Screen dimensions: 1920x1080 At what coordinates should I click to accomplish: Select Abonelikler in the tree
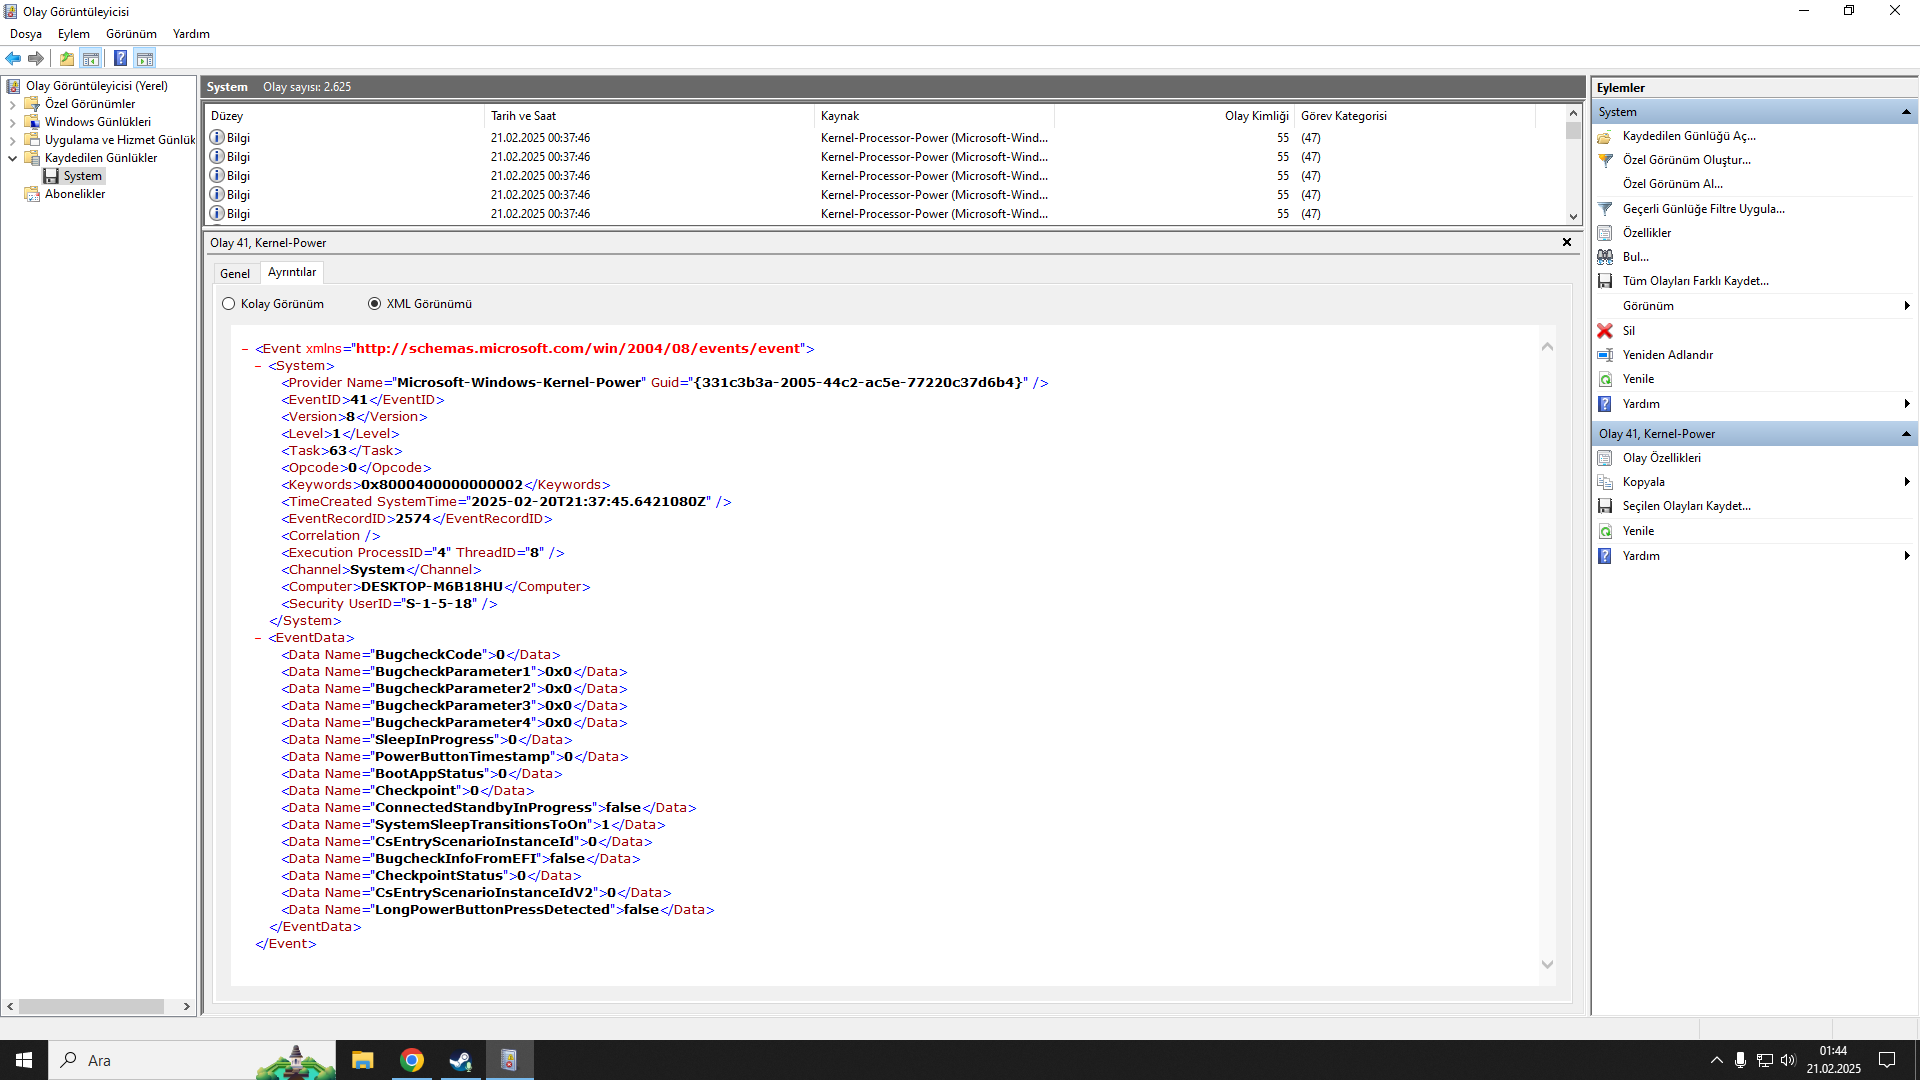(75, 194)
